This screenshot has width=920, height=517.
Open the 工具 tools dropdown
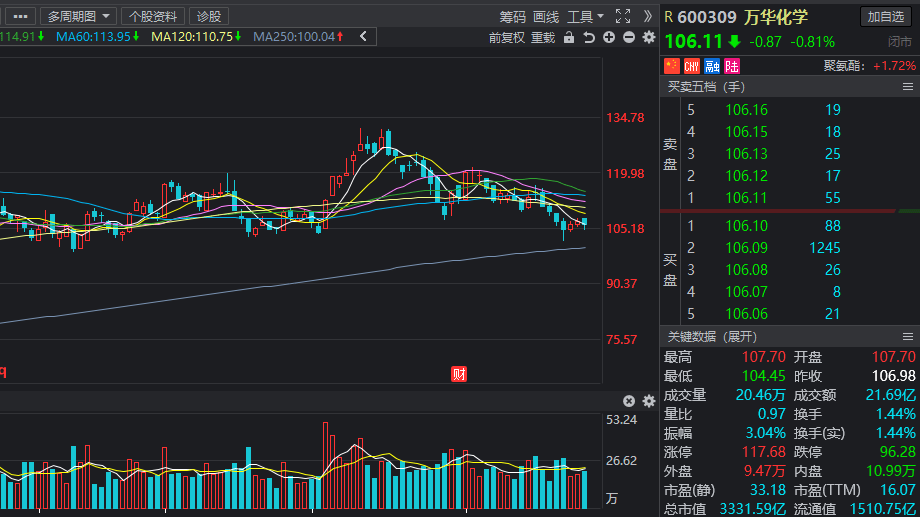tap(585, 16)
